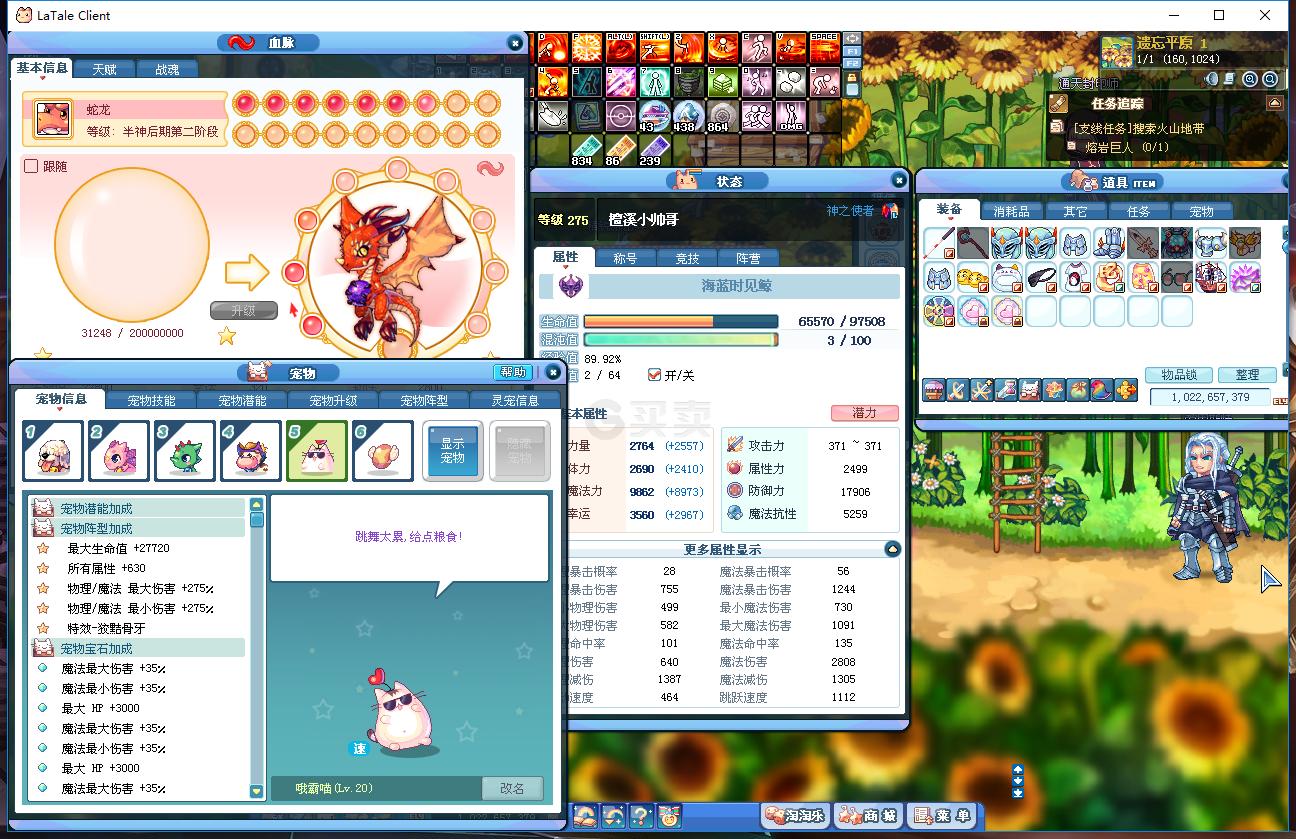Collapse the 任务追踪 quest tracker
1296x839 pixels.
pos(1275,103)
